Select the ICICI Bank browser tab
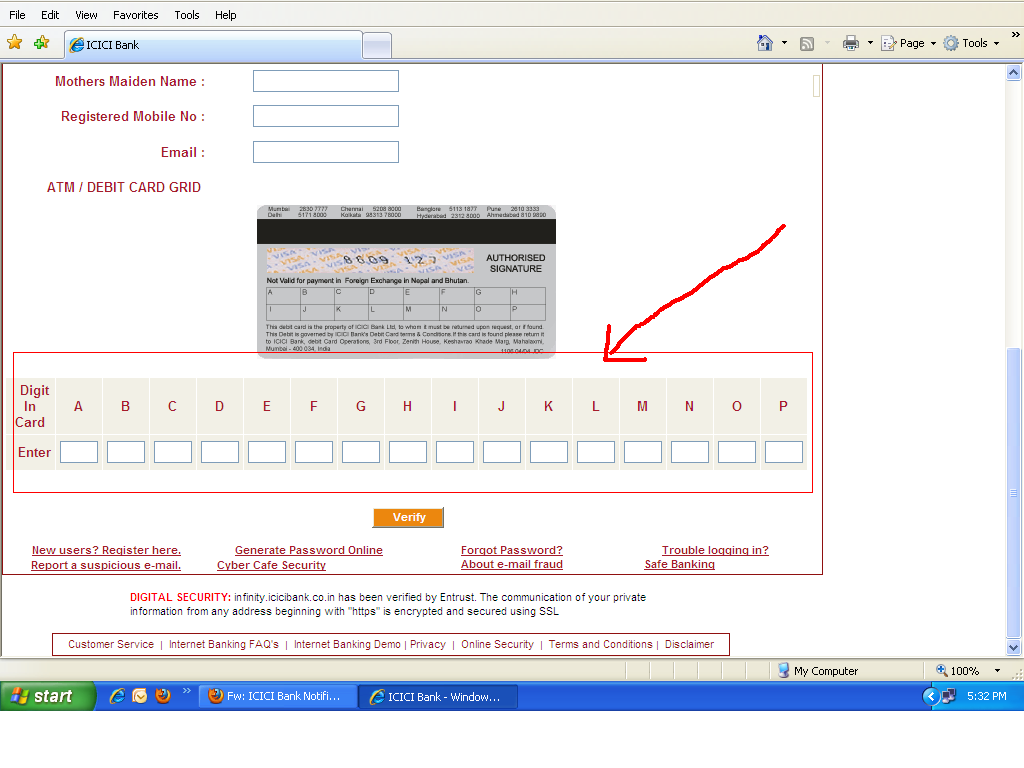1024x768 pixels. coord(213,45)
